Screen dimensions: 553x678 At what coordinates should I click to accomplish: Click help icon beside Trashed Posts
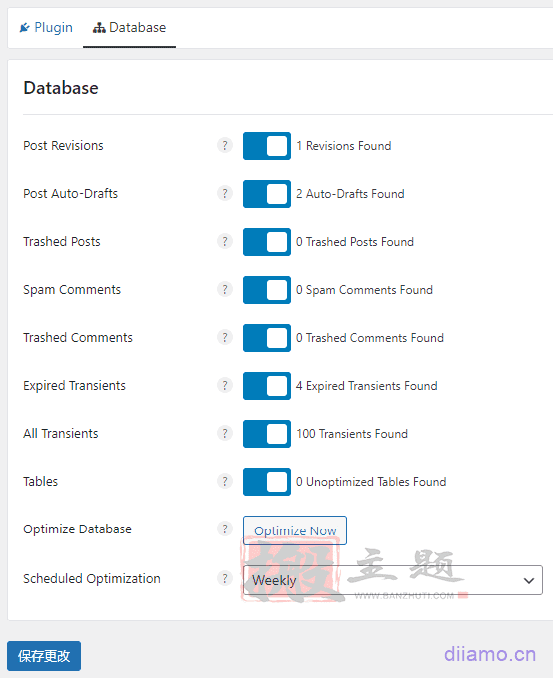click(225, 241)
